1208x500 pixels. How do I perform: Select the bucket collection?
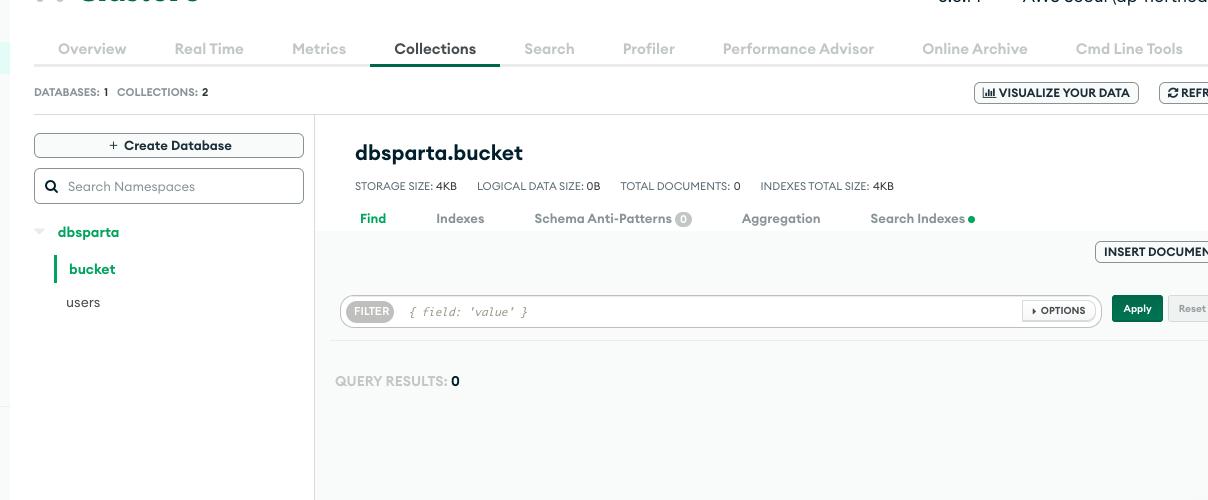[92, 269]
